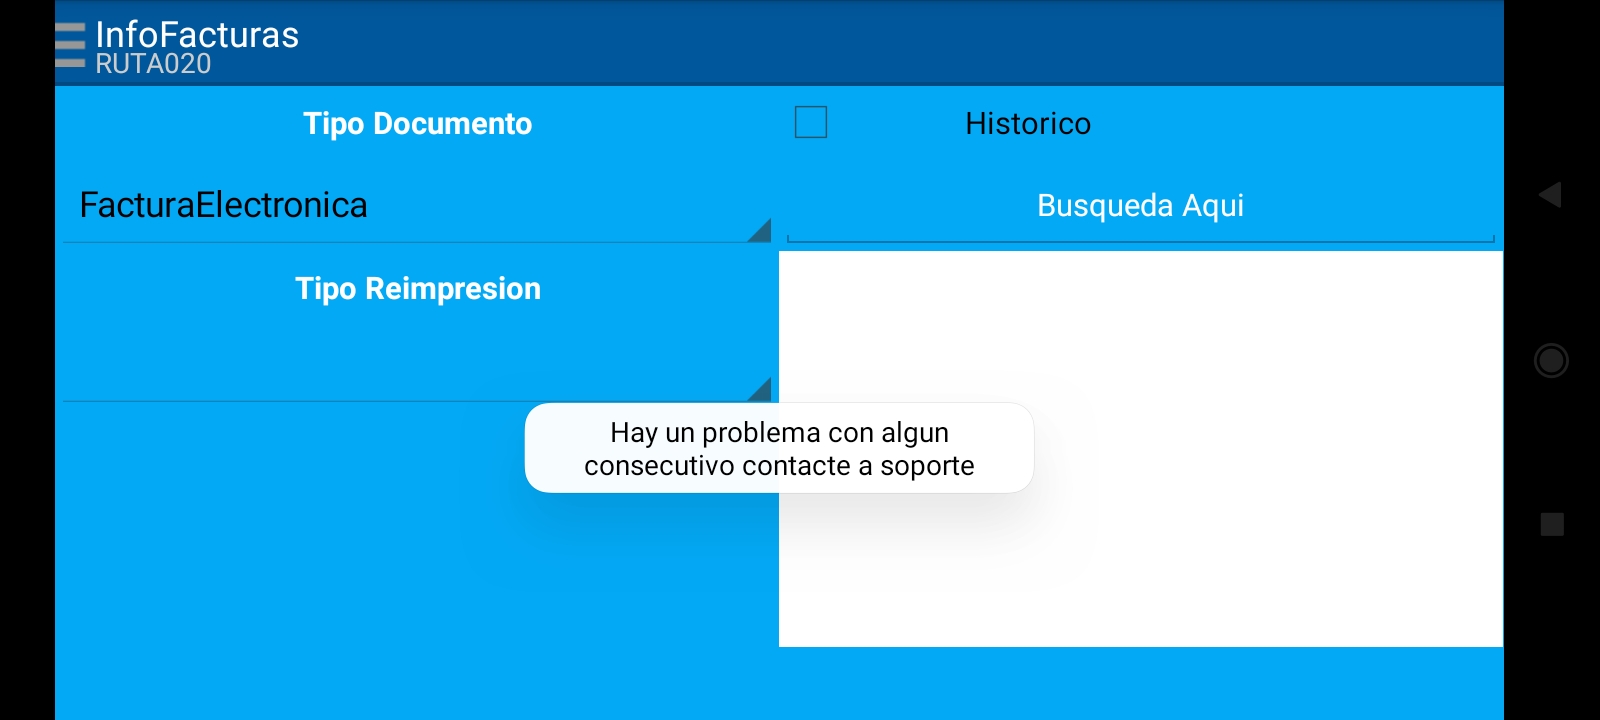Focus the Busqueda Aqui search field

[x=1140, y=206]
